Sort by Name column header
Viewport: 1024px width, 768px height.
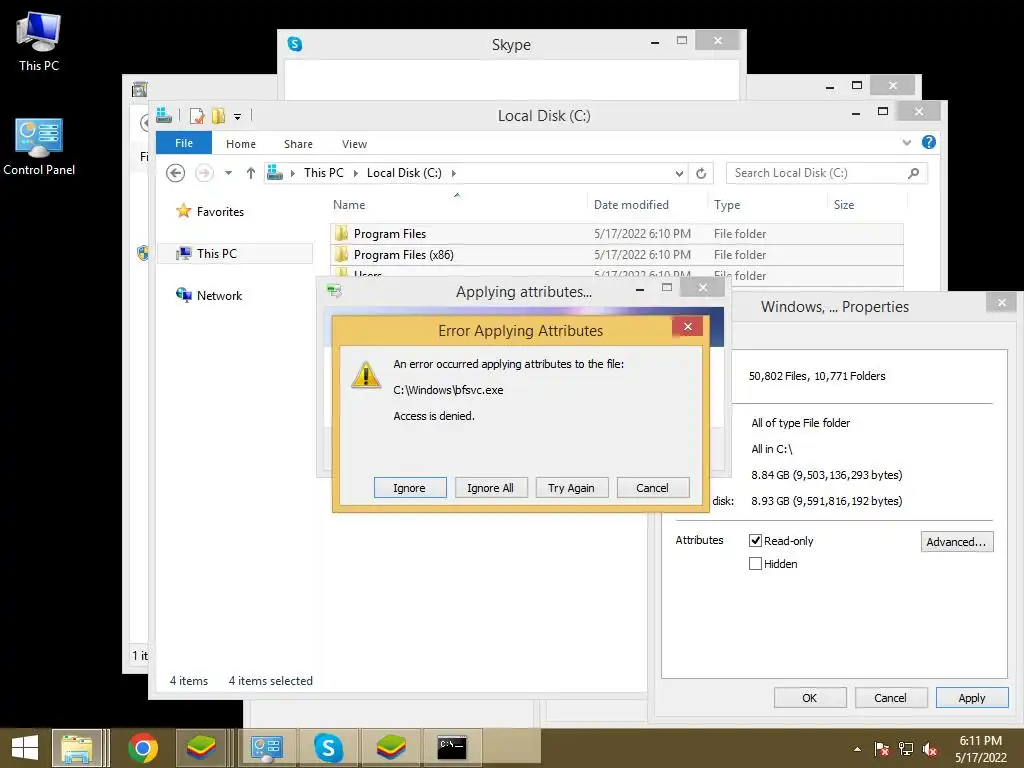pyautogui.click(x=349, y=204)
